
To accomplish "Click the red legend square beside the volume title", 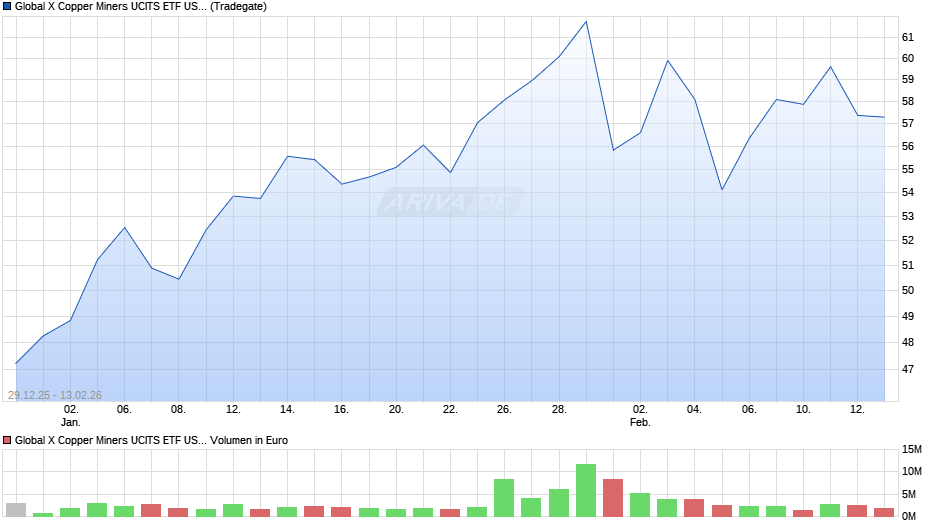I will (x=7, y=440).
